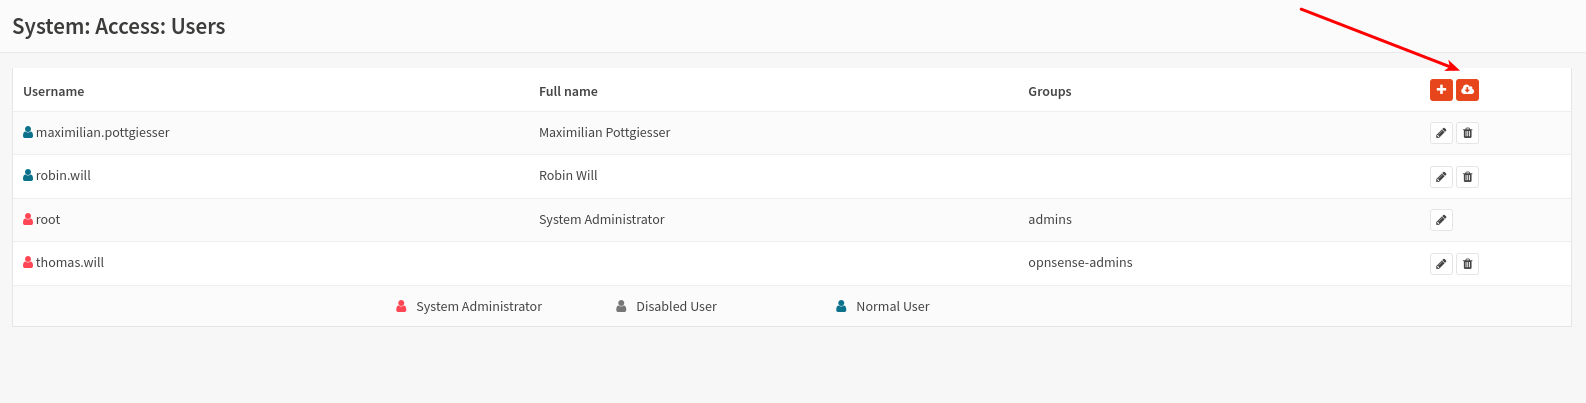
Task: Click the user icon beside robin.will
Action: click(x=28, y=175)
